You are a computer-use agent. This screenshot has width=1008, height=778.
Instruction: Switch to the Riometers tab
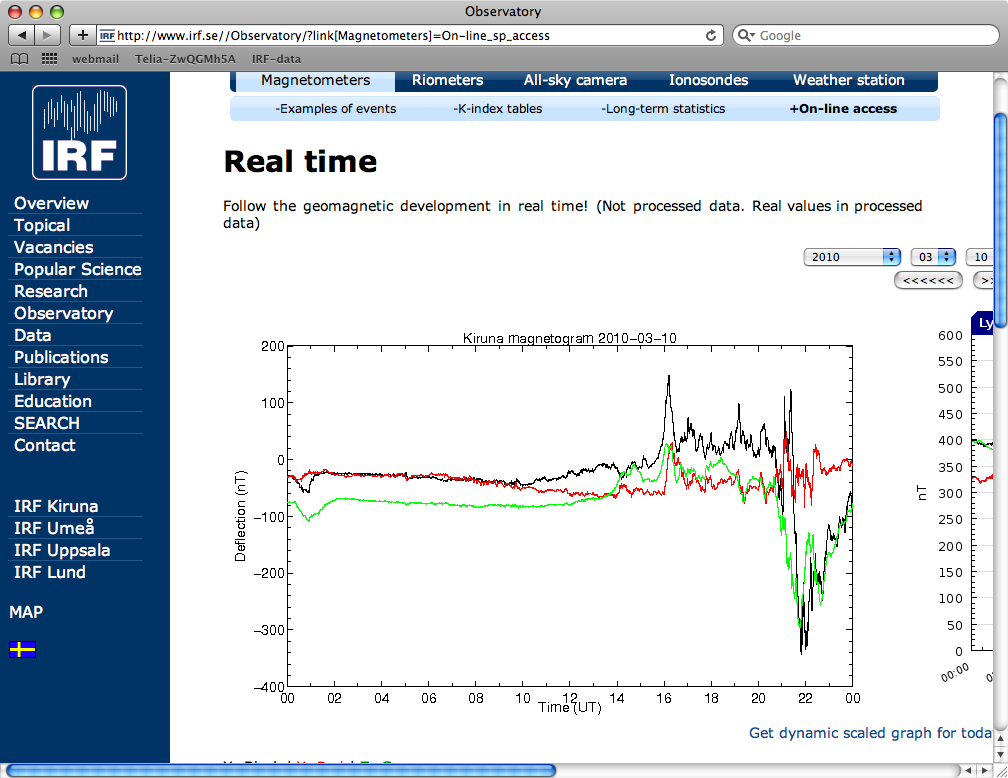pos(447,80)
